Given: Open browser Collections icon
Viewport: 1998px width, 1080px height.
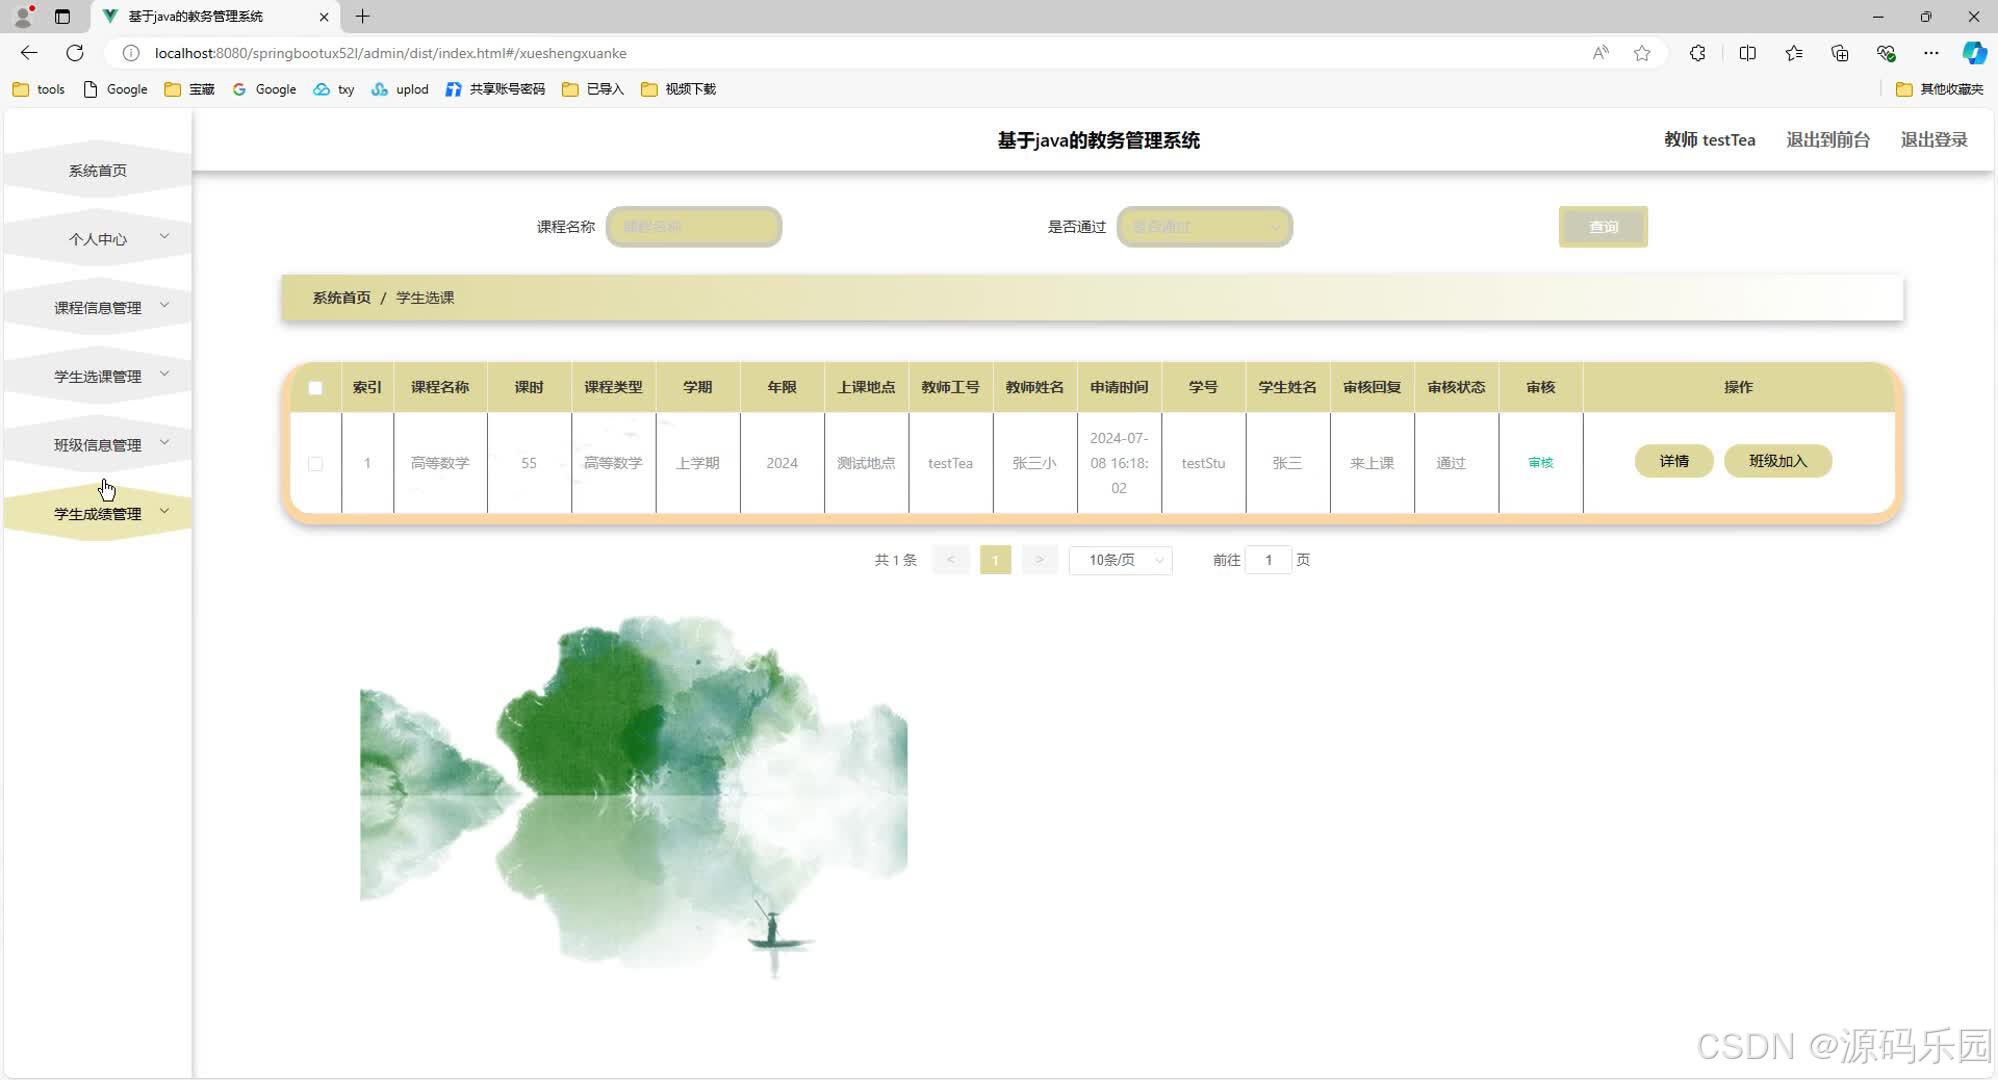Looking at the screenshot, I should point(1840,53).
